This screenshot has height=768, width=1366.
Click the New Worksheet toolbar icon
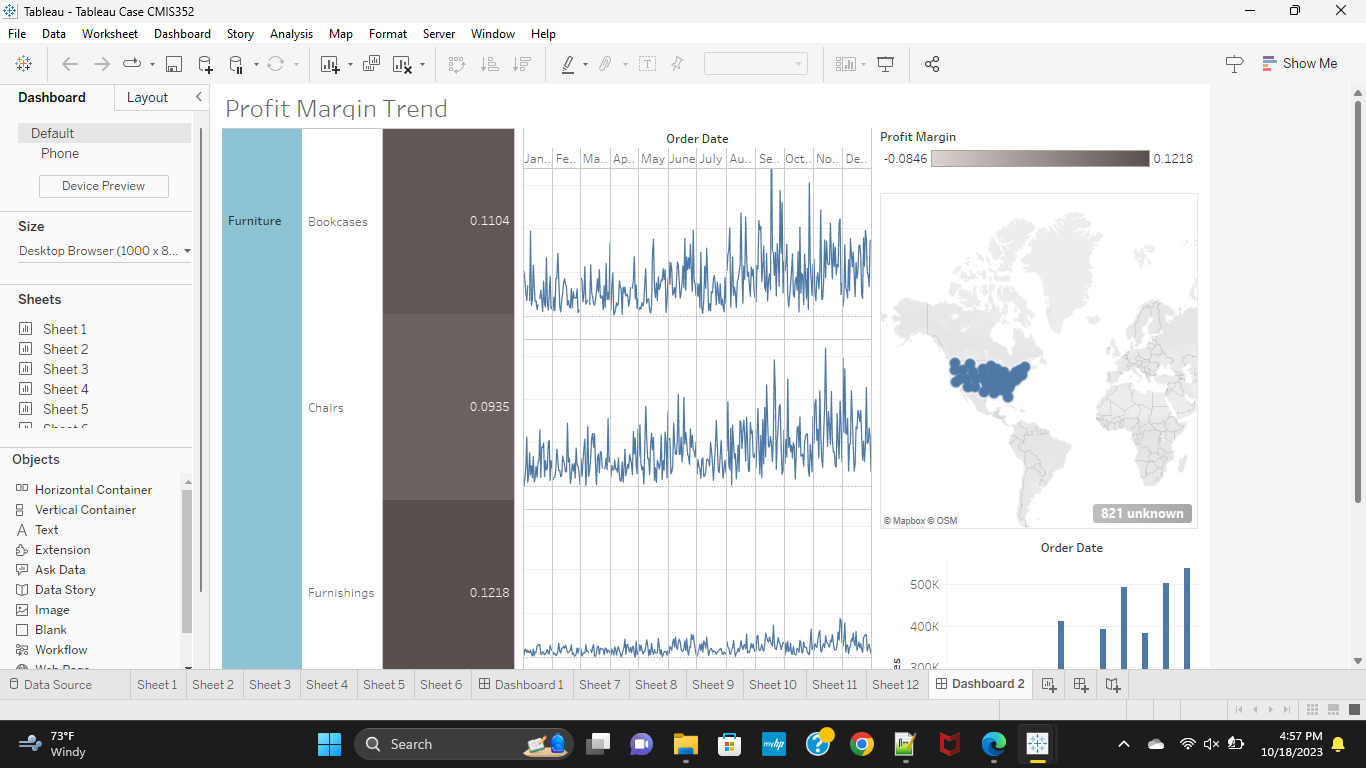(330, 64)
